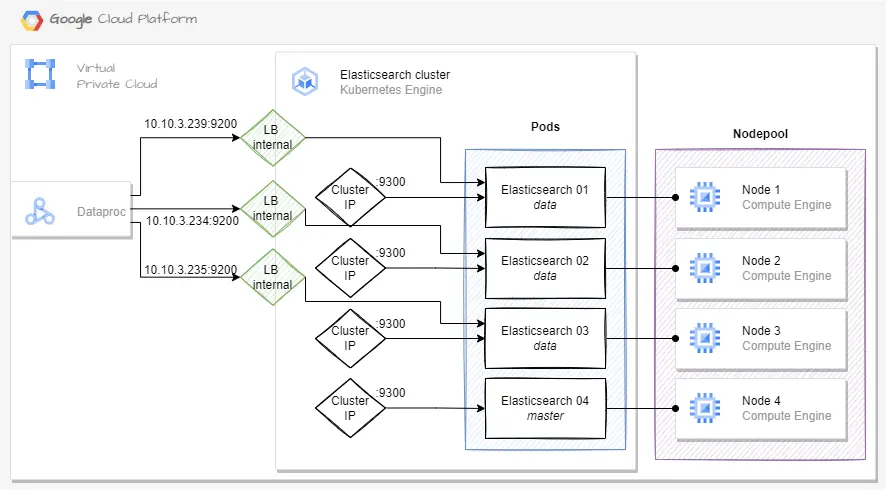Select Cluster IP diamond pointing to Elasticsearch 03
This screenshot has width=887, height=490.
(350, 338)
